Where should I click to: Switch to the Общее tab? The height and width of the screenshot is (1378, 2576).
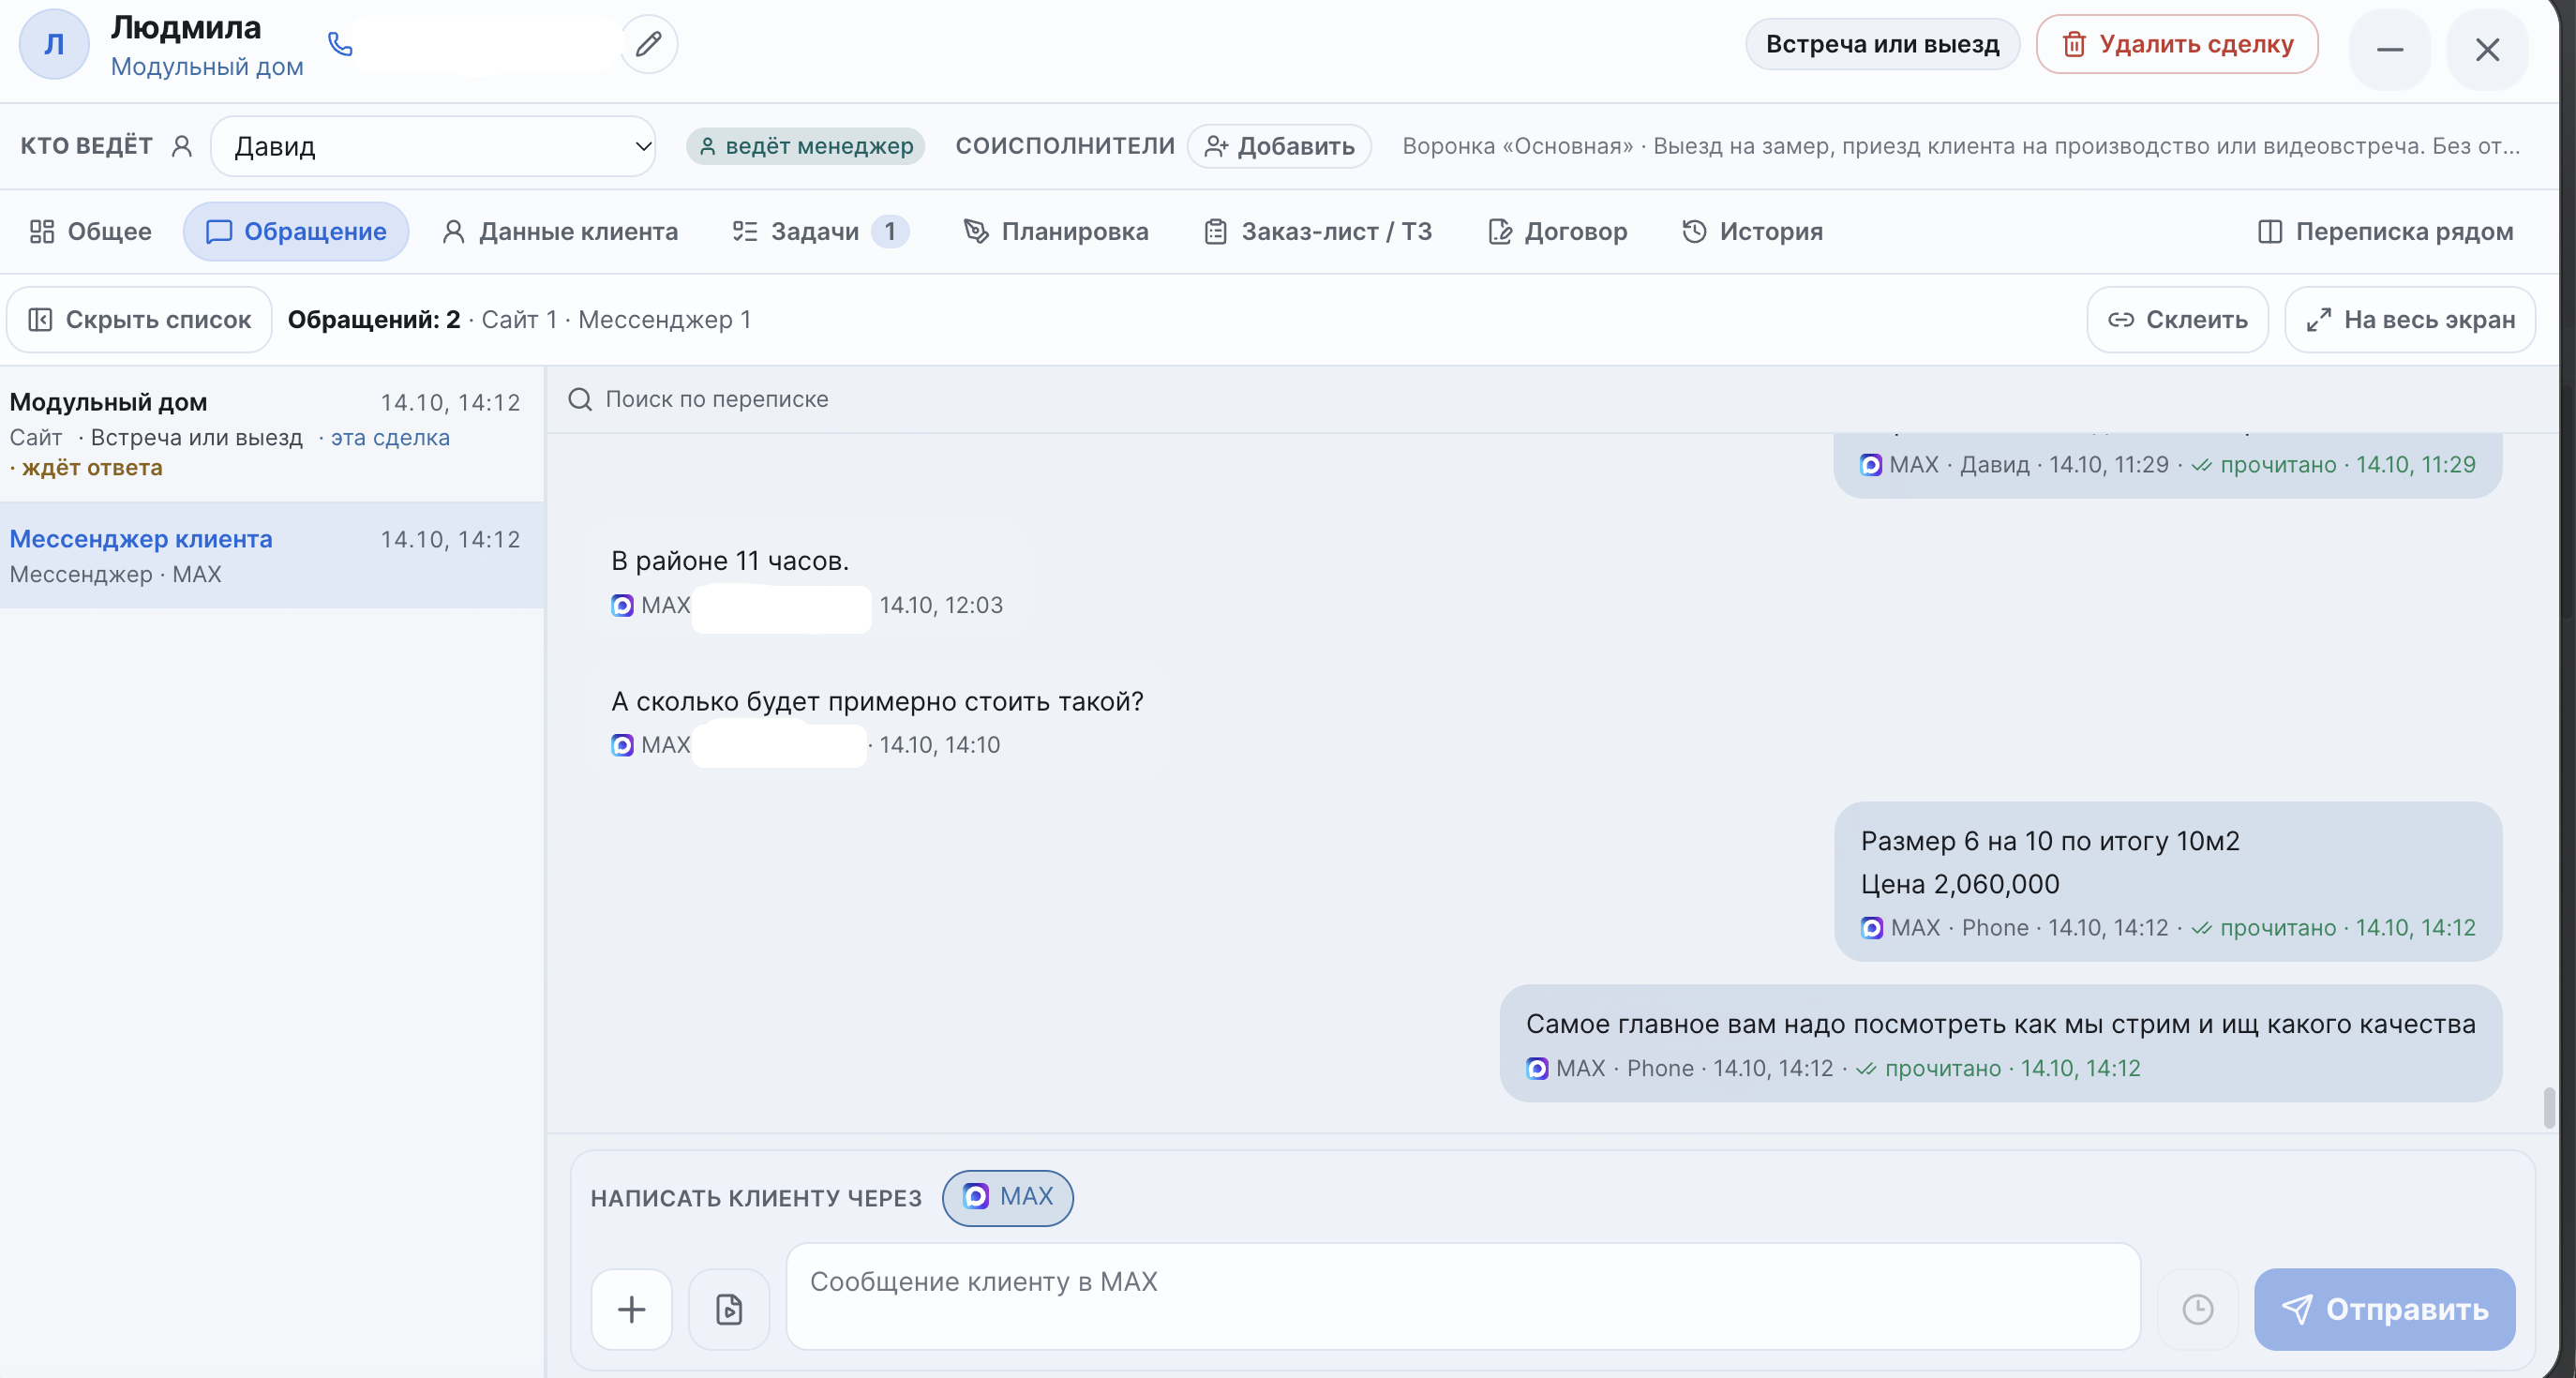click(90, 231)
